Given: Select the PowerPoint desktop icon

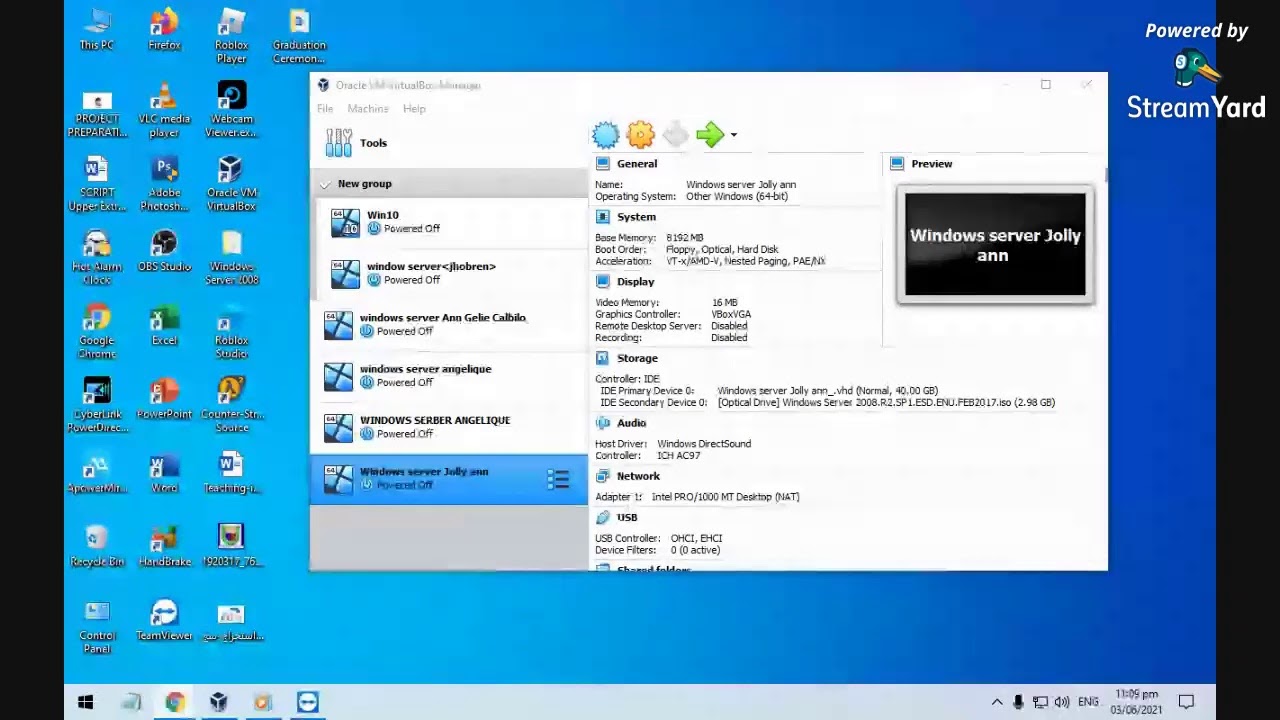Looking at the screenshot, I should click(x=164, y=399).
